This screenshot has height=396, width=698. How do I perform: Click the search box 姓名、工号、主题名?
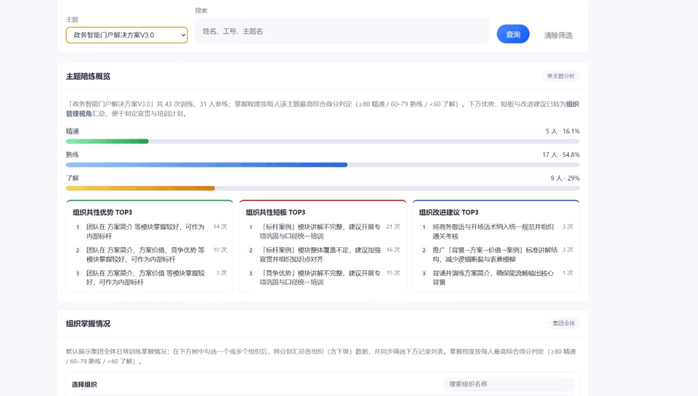click(x=342, y=31)
